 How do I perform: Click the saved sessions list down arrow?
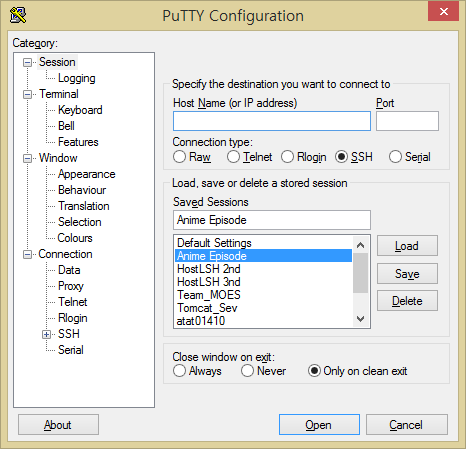pos(360,319)
